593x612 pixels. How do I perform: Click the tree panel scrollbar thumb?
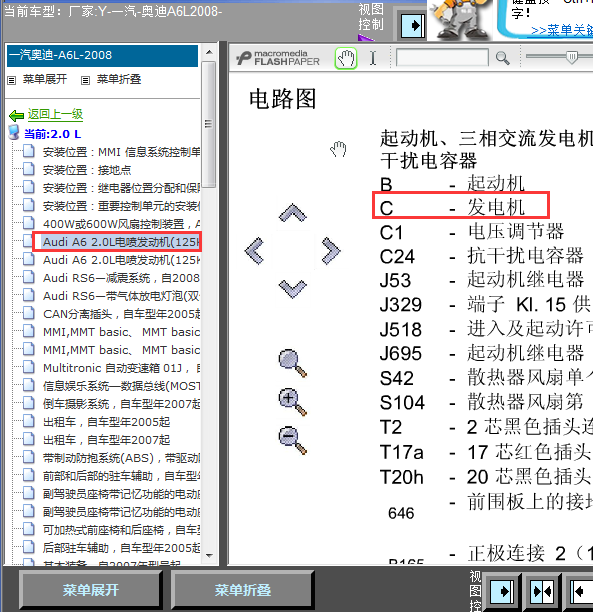point(209,124)
